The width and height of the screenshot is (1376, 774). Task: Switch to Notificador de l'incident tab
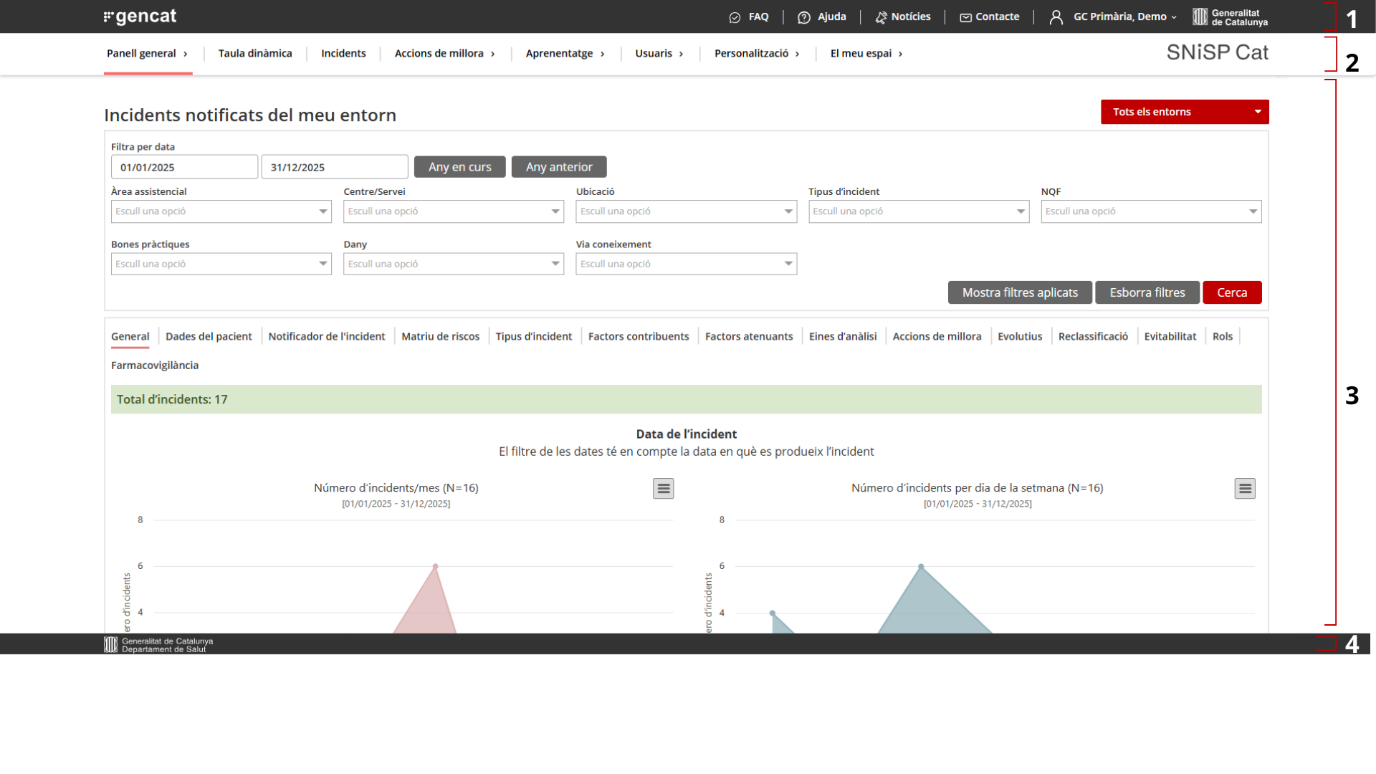coord(327,337)
